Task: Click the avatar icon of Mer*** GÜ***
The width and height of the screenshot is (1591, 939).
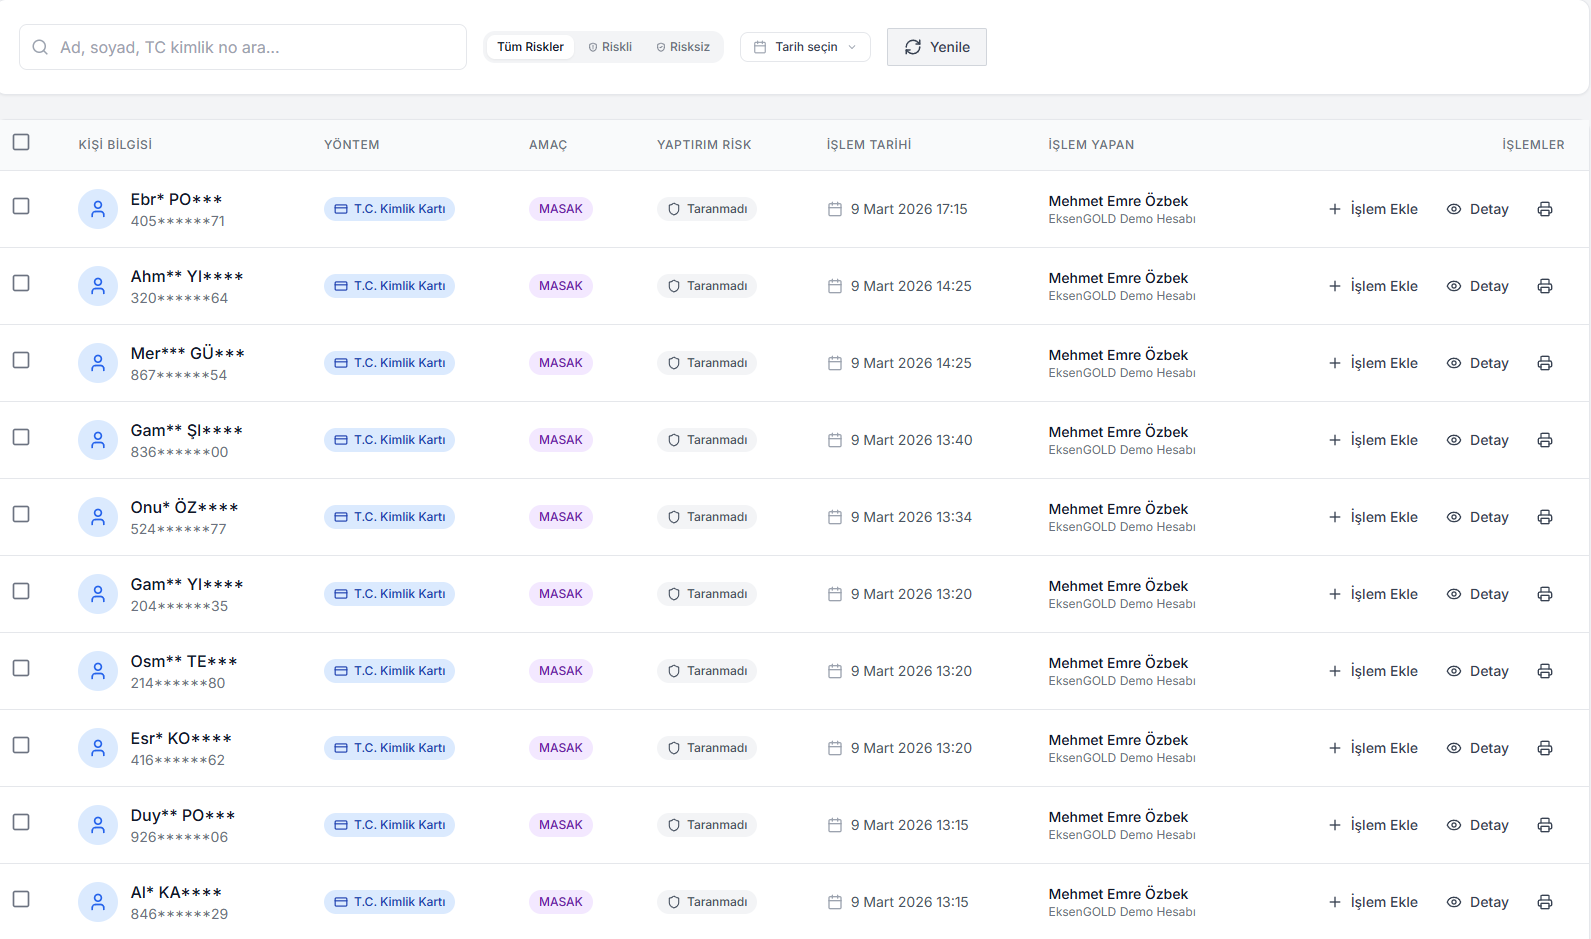Action: point(98,363)
